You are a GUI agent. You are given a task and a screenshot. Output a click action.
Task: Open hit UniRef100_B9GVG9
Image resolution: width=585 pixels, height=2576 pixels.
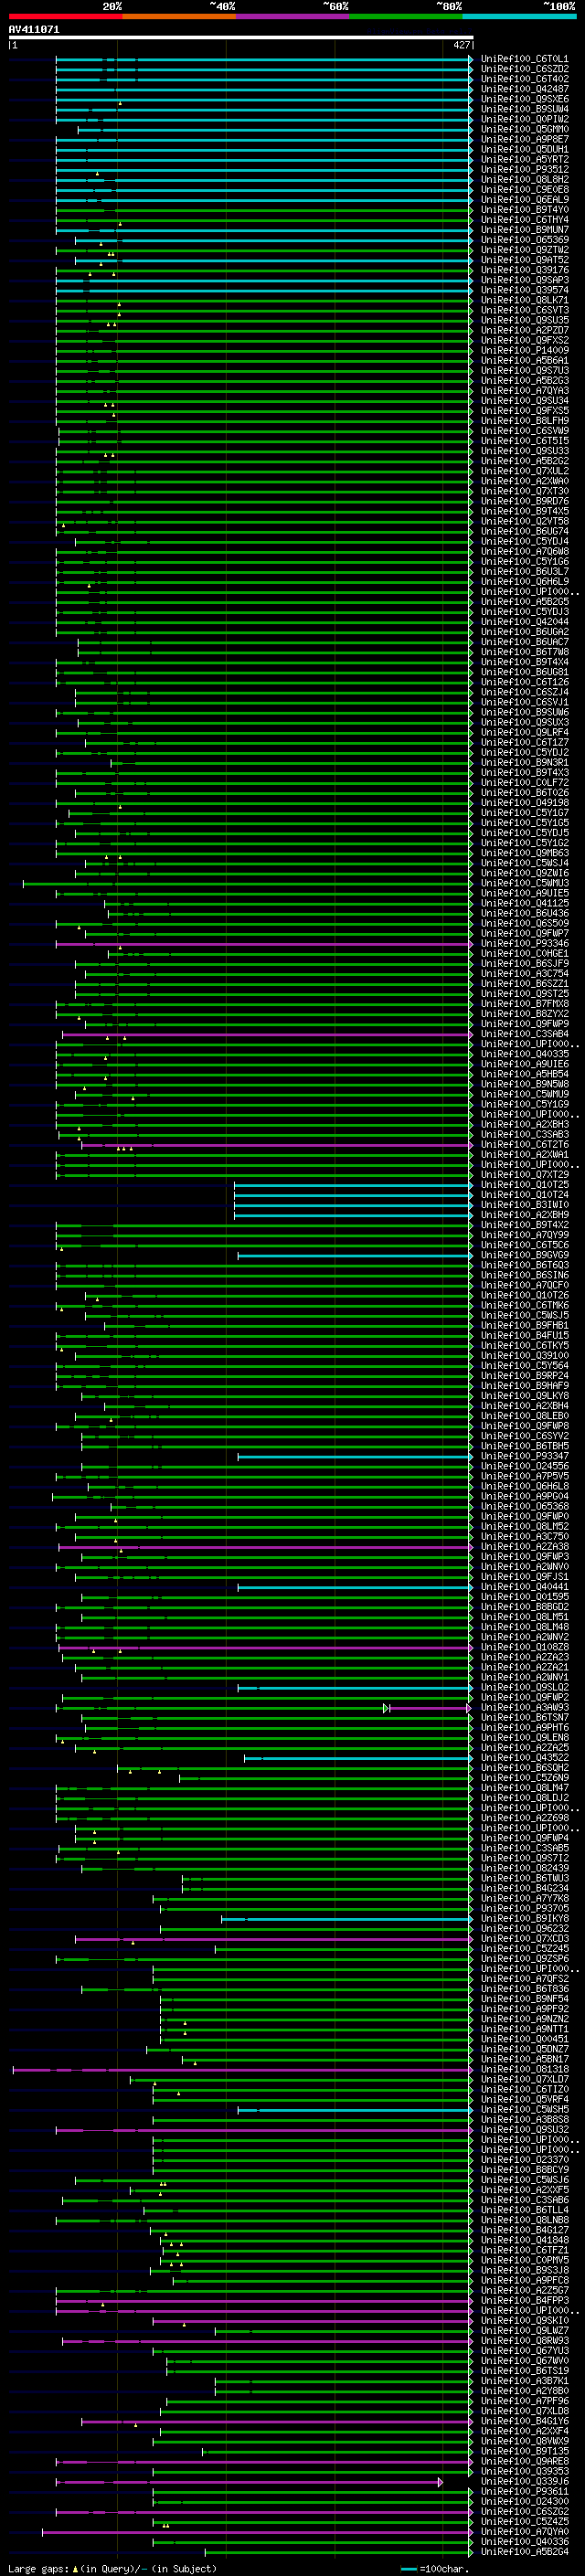coord(524,1255)
